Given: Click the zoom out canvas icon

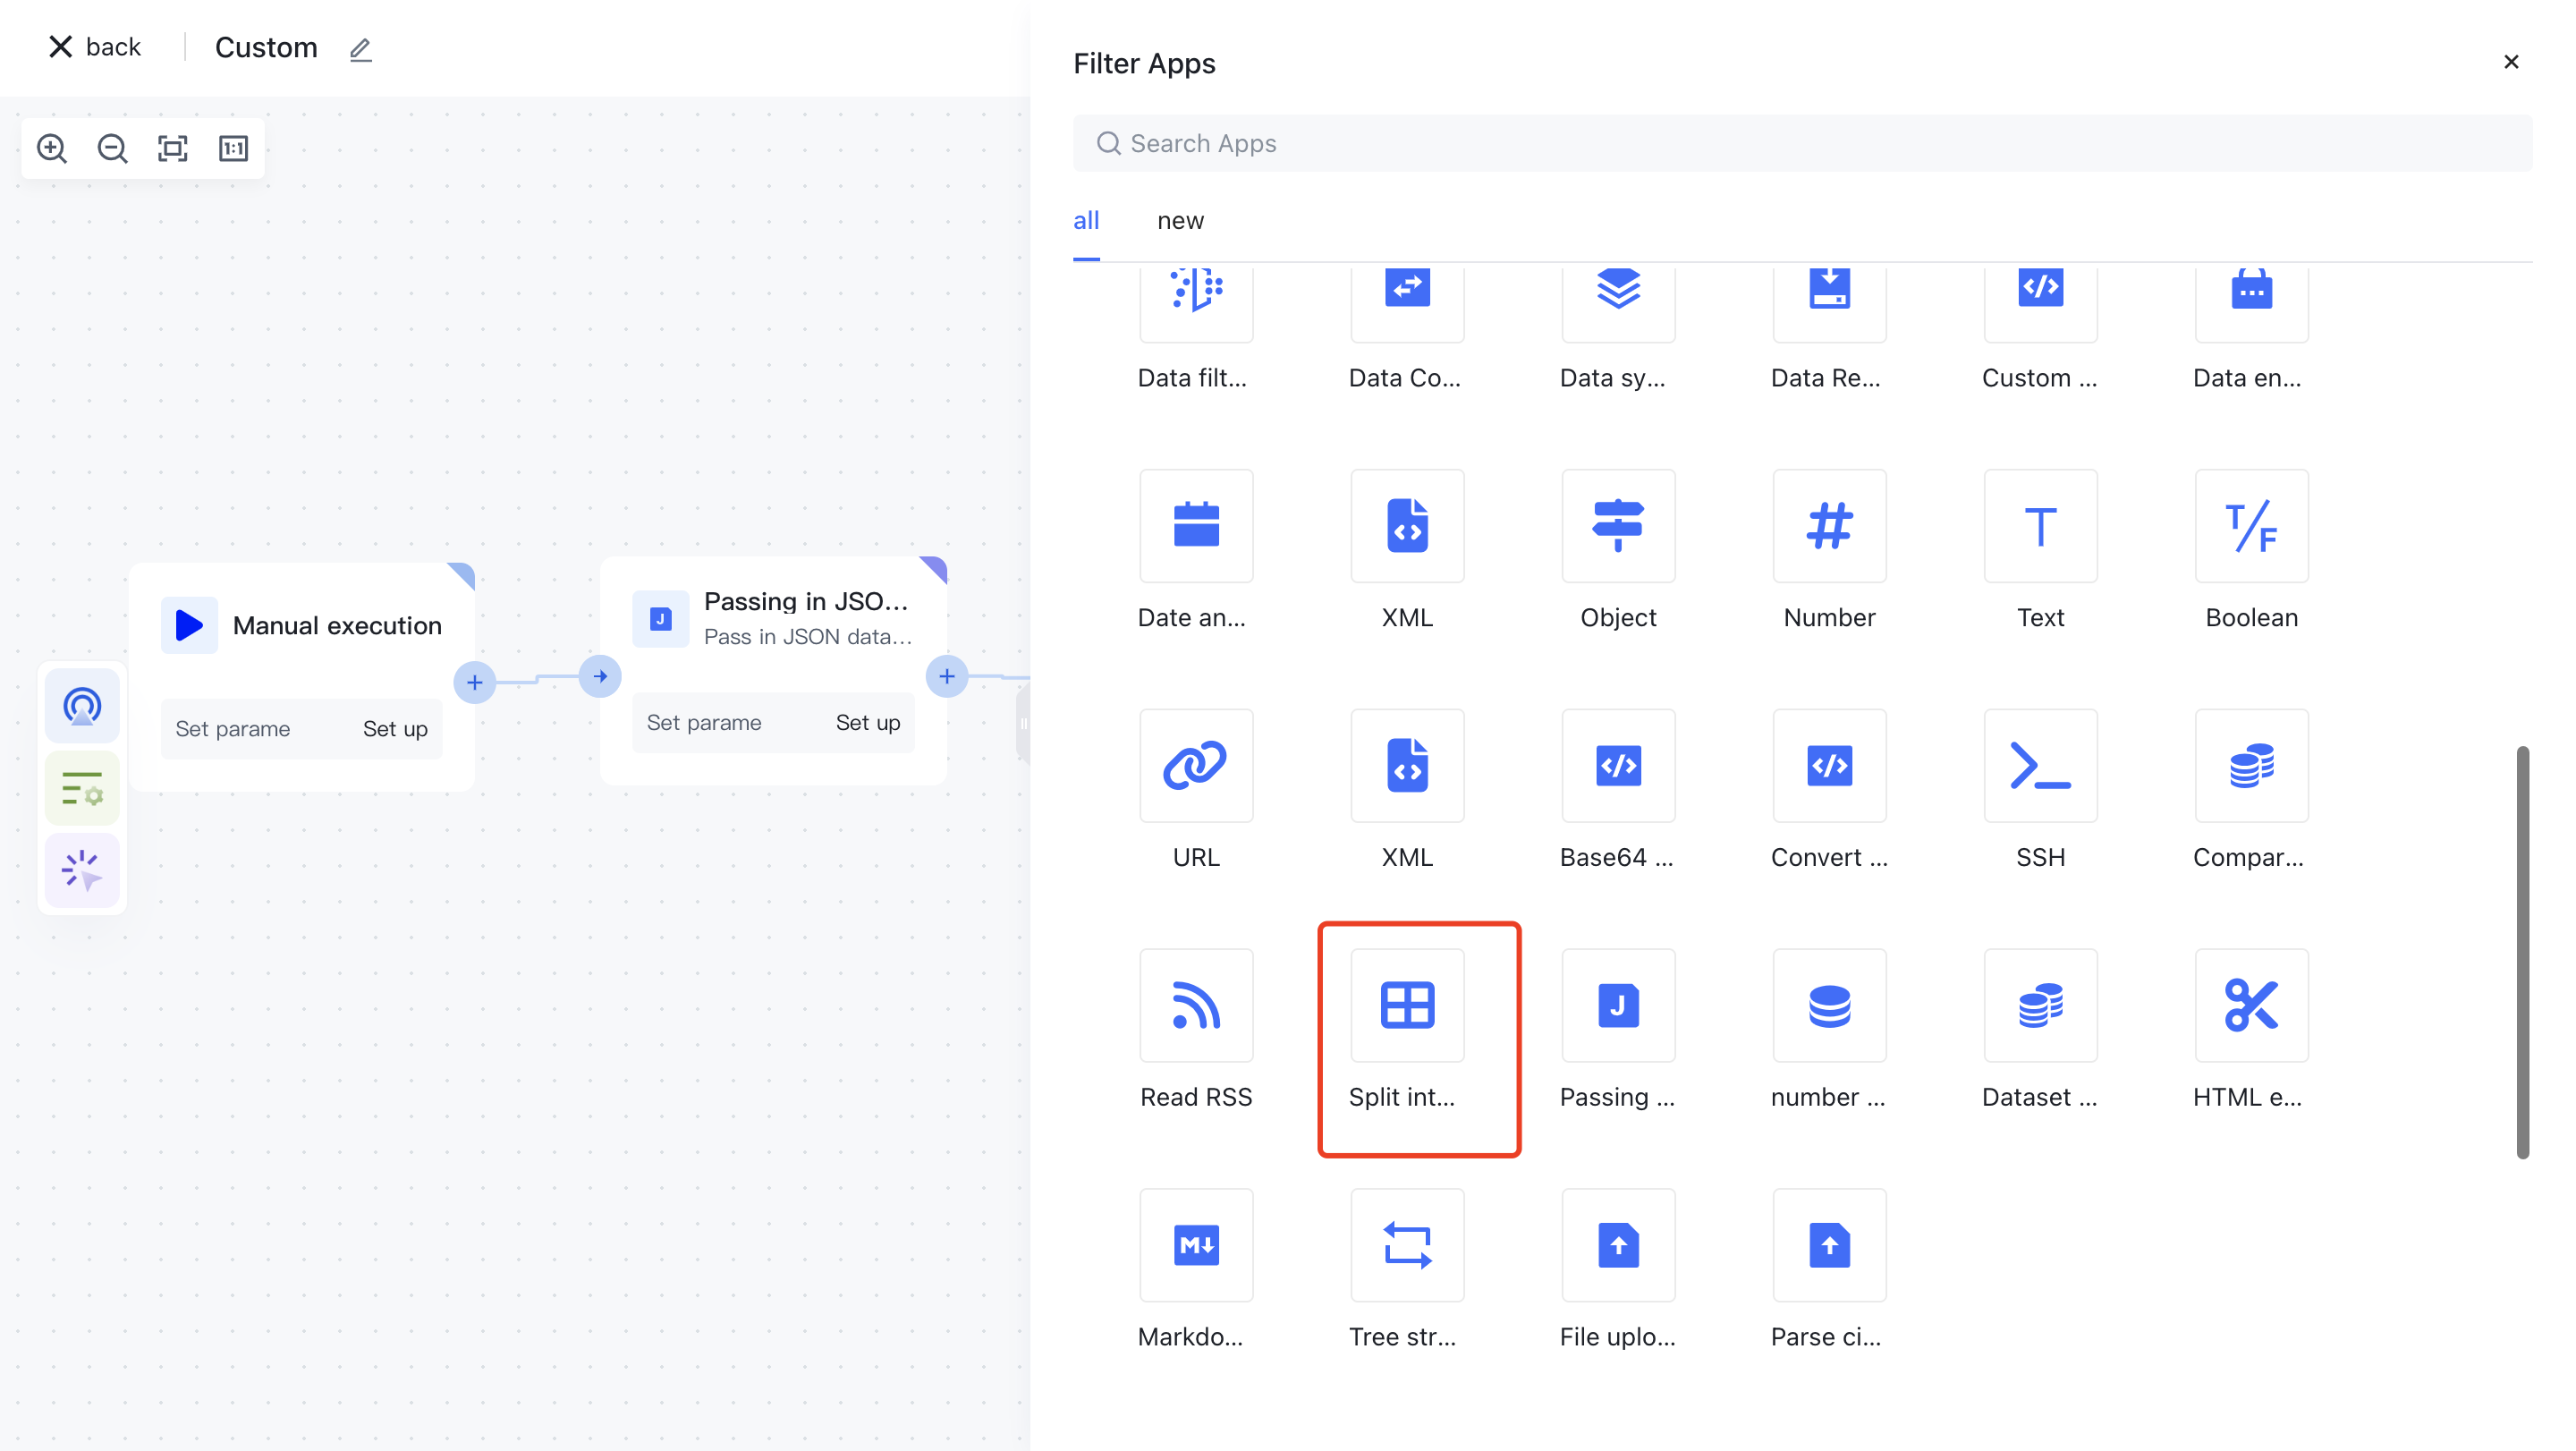Looking at the screenshot, I should [x=112, y=148].
